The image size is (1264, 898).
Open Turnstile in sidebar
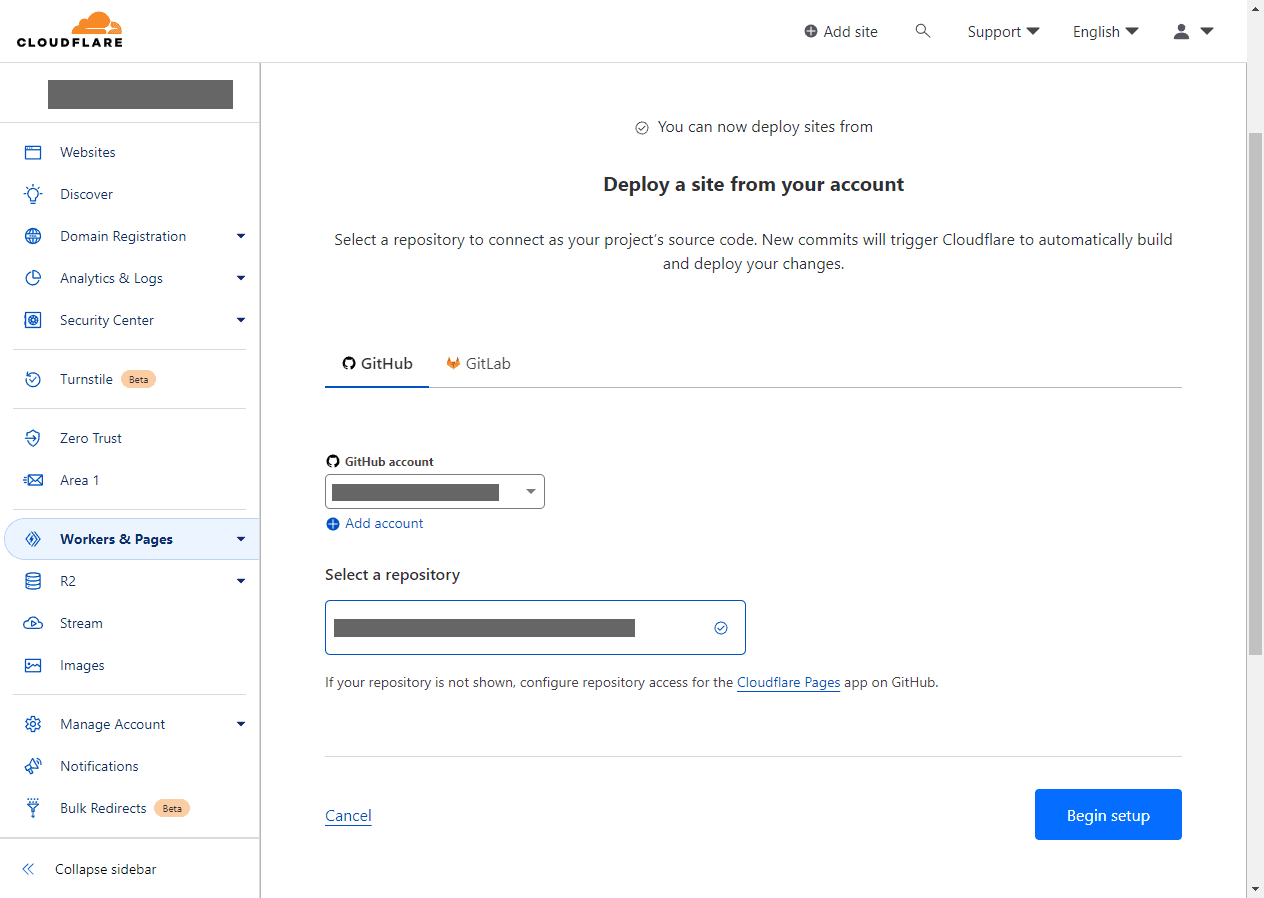[x=86, y=379]
